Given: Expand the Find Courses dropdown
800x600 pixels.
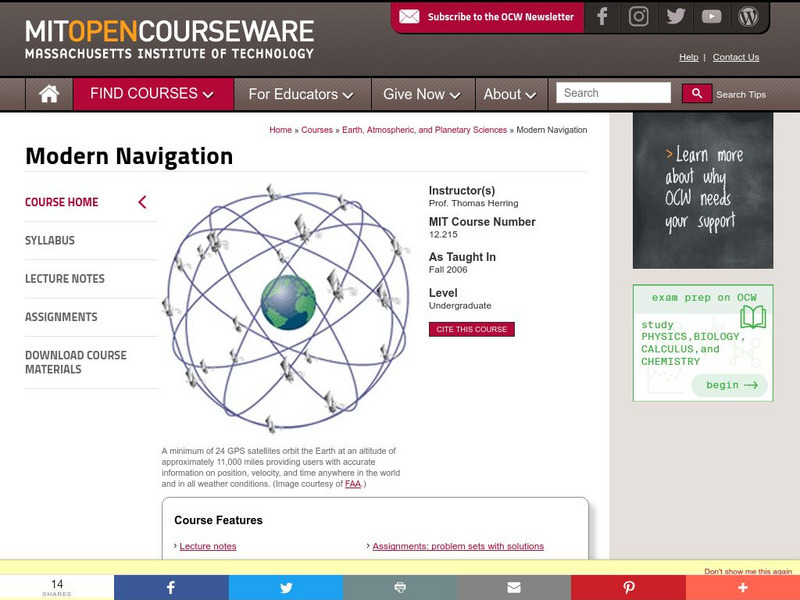Looking at the screenshot, I should point(153,94).
